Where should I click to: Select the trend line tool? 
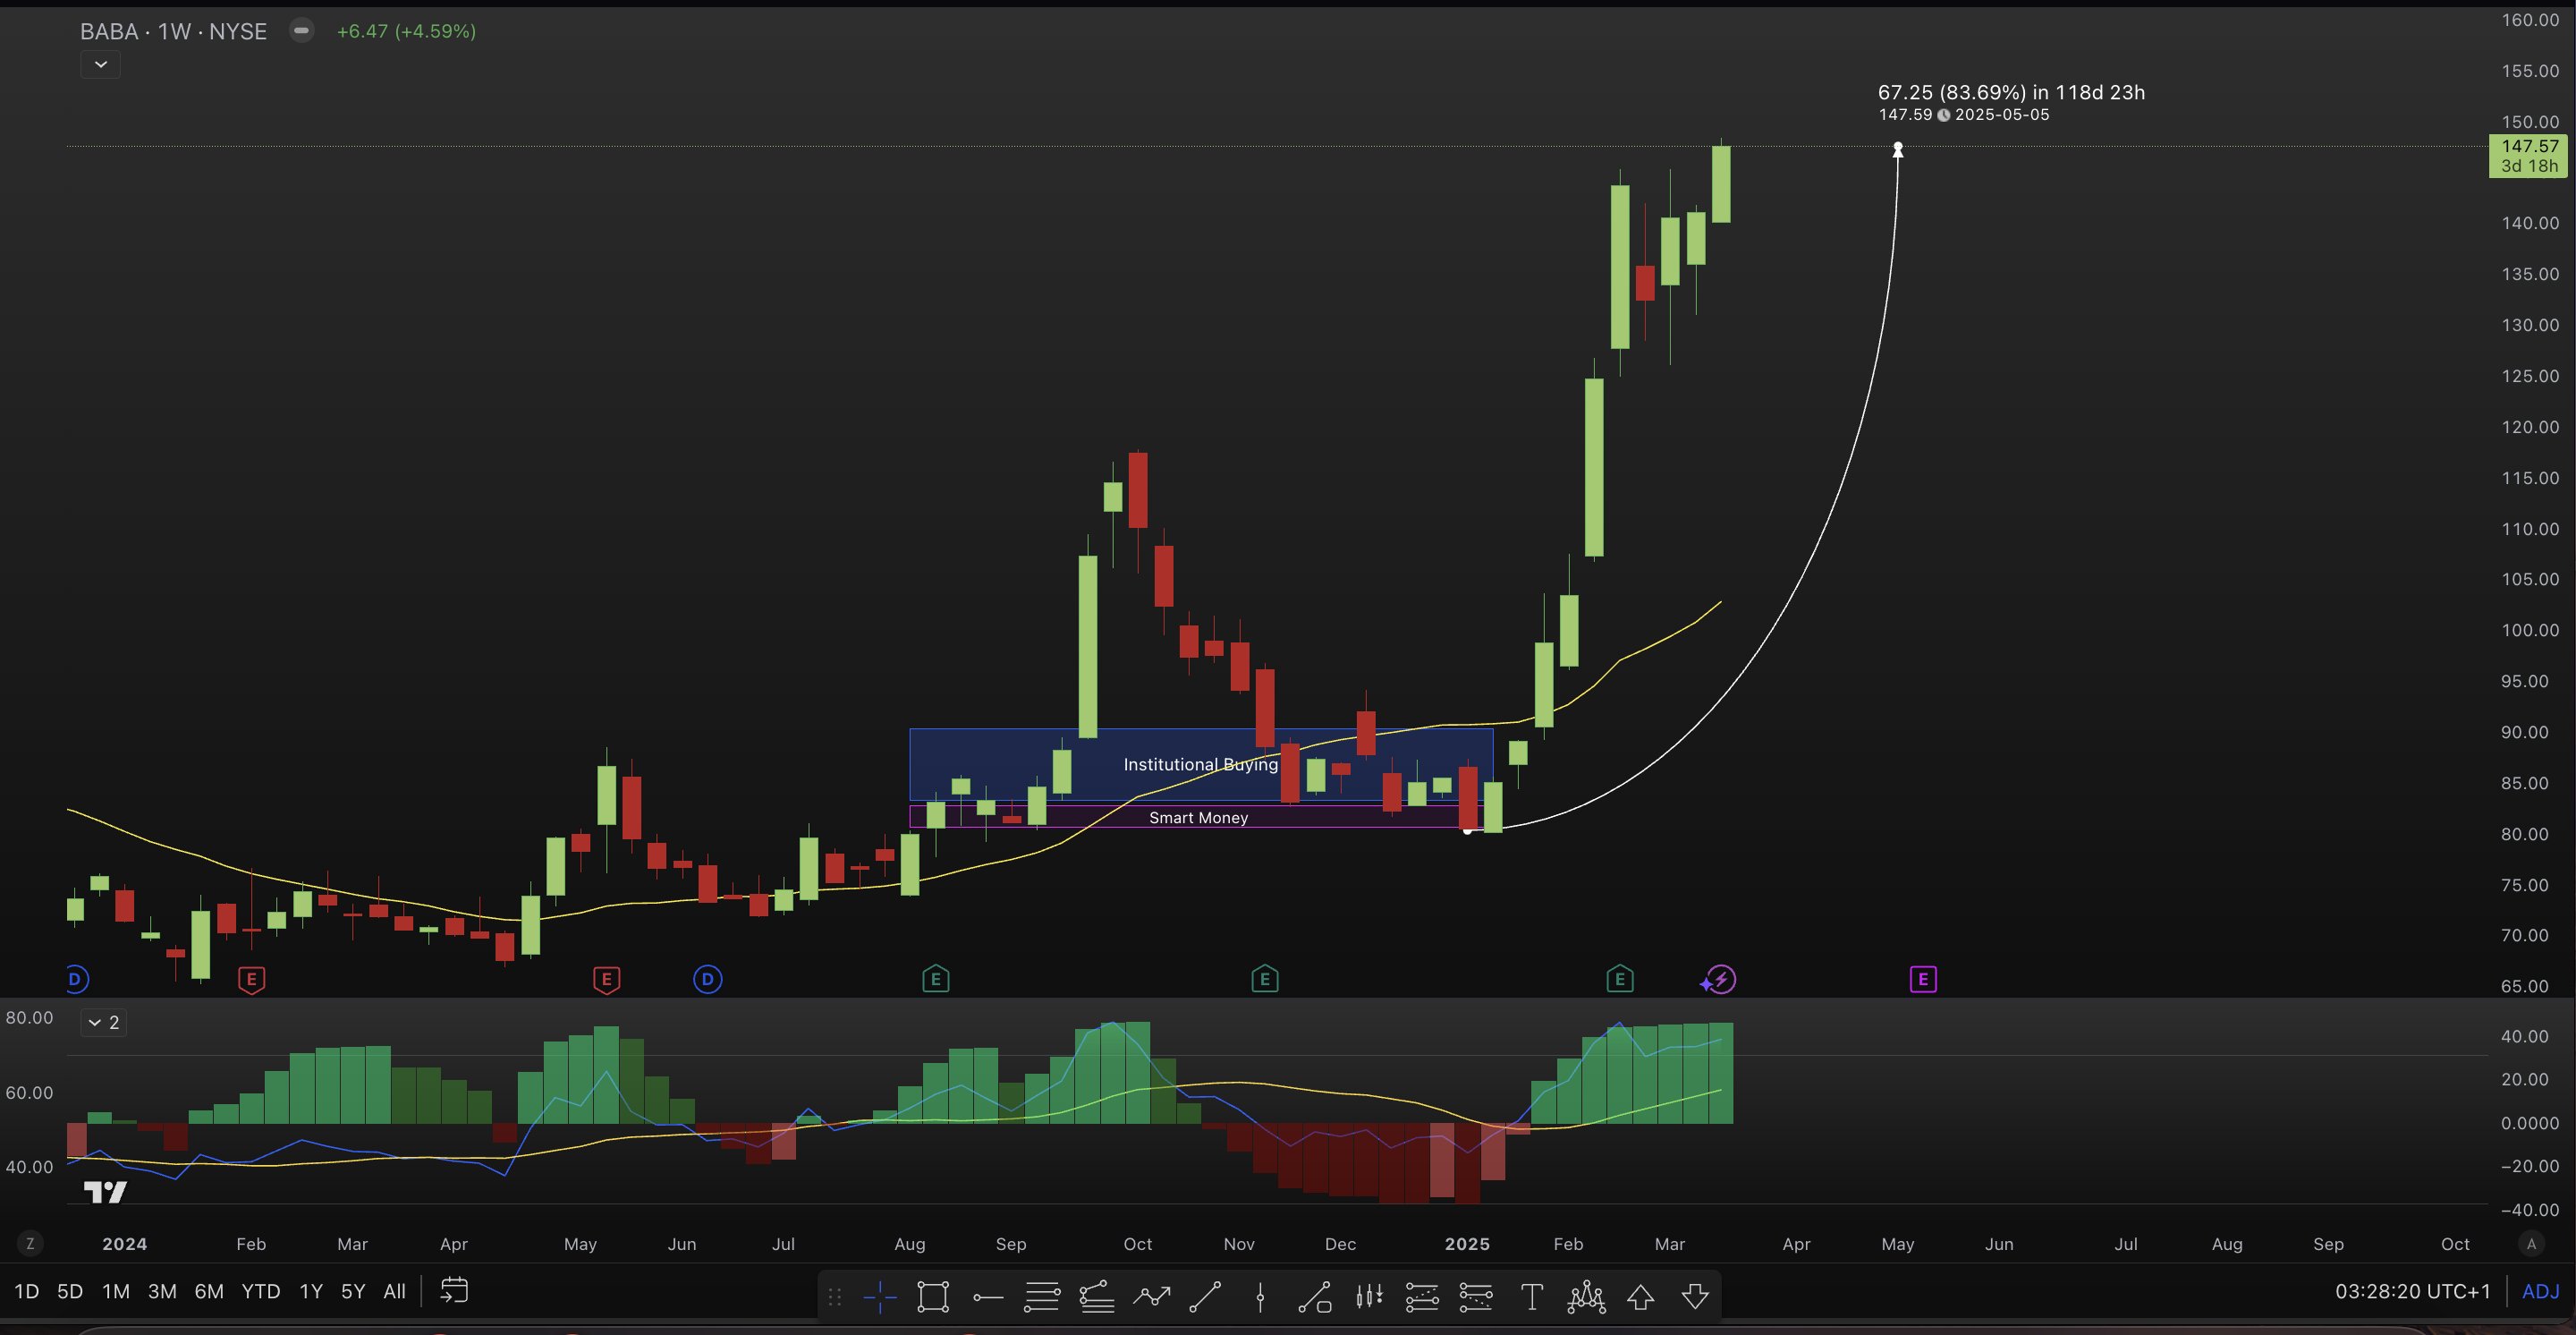click(x=1205, y=1298)
